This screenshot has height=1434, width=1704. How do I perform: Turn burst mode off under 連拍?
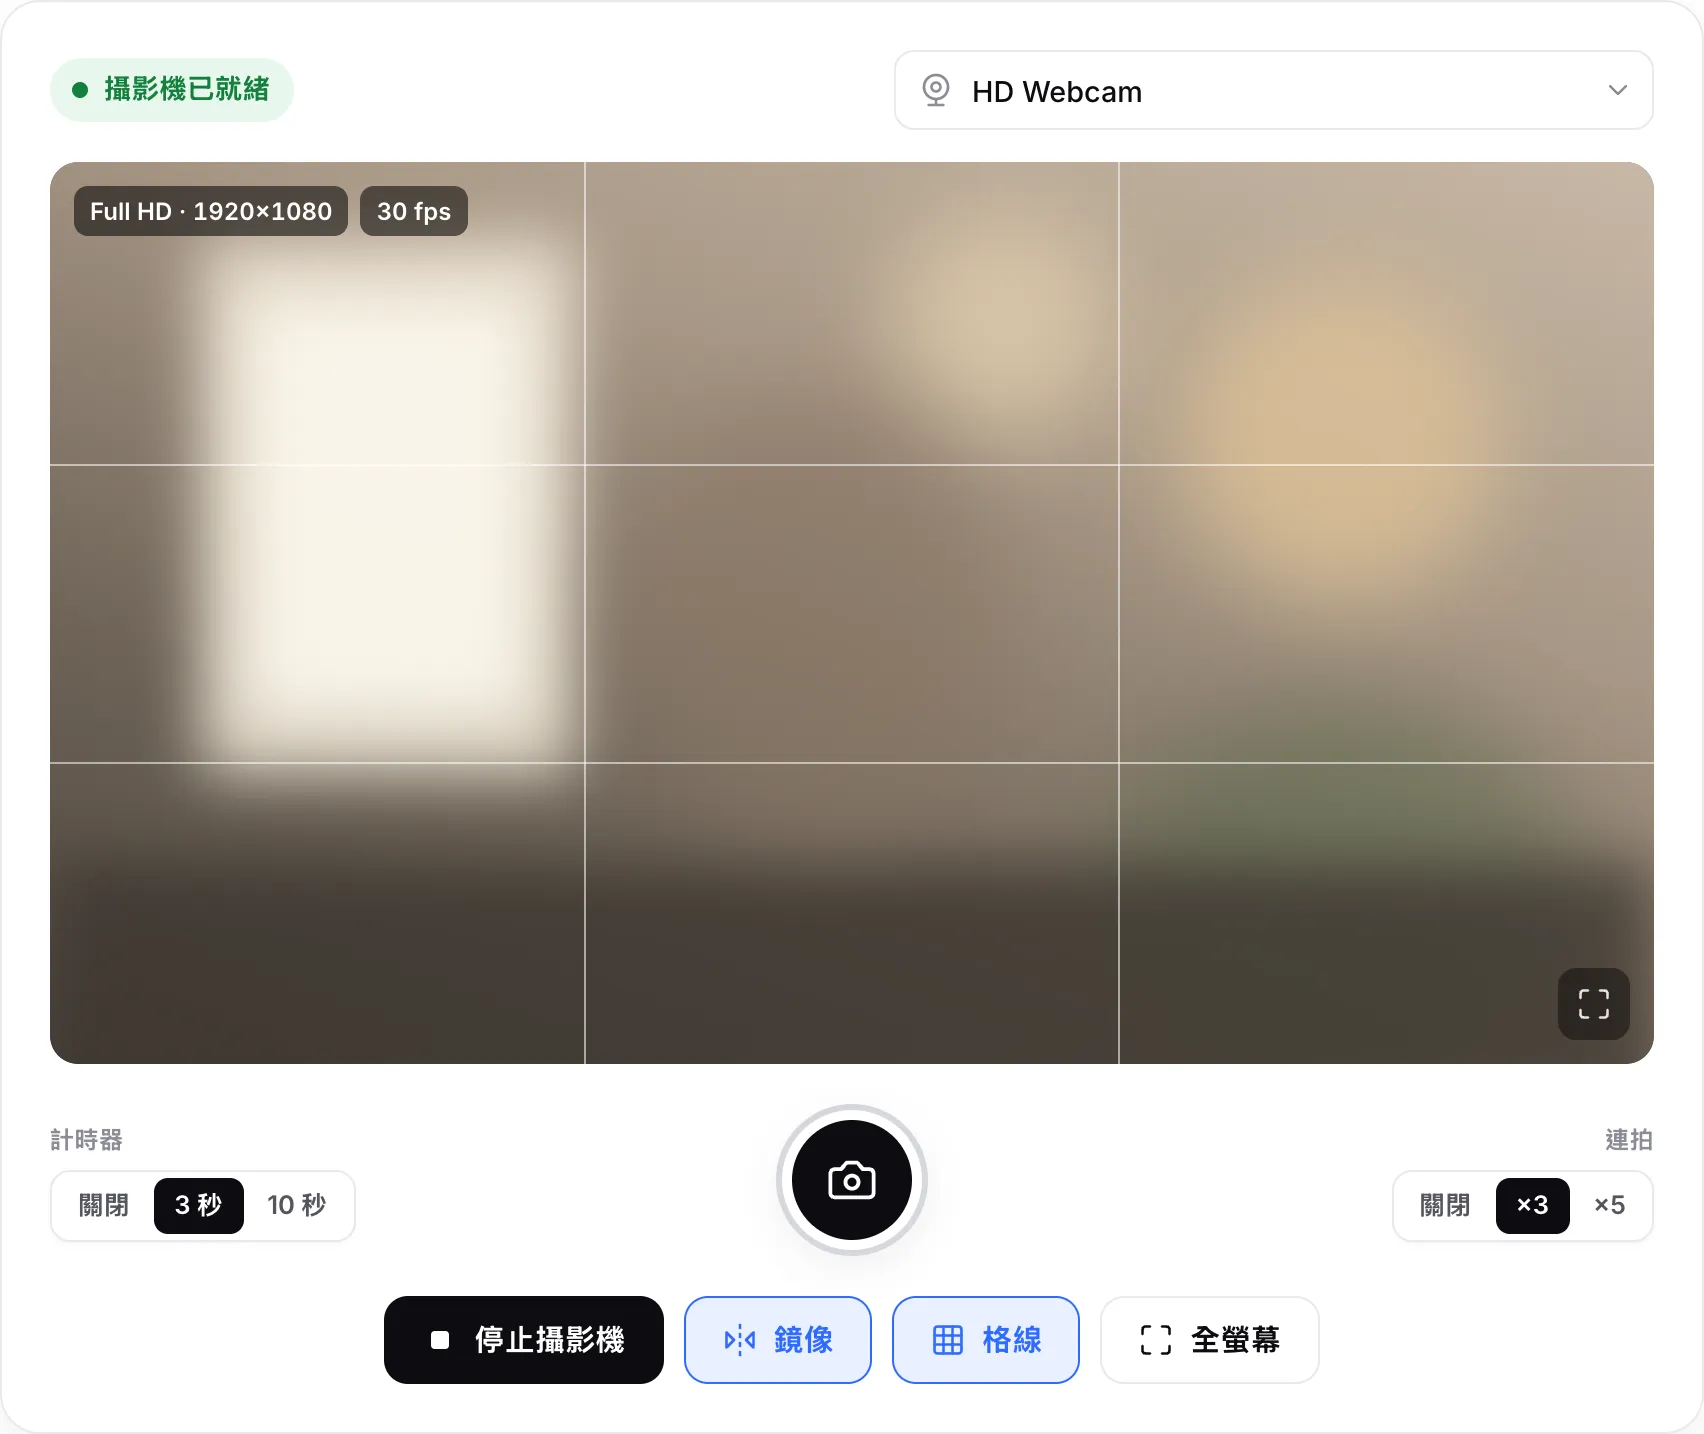tap(1445, 1206)
